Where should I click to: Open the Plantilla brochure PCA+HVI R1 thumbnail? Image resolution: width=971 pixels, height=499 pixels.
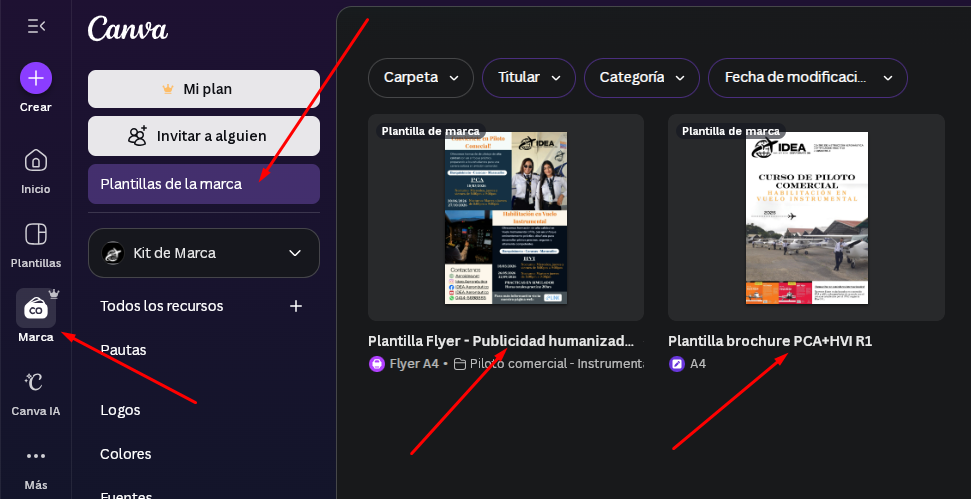(x=806, y=217)
